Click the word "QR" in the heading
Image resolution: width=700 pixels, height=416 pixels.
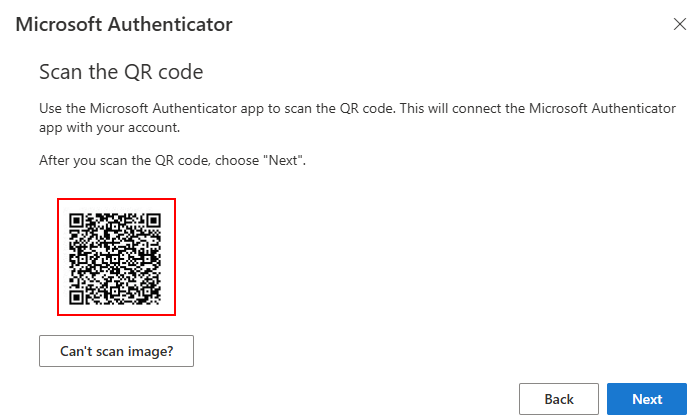[x=138, y=72]
